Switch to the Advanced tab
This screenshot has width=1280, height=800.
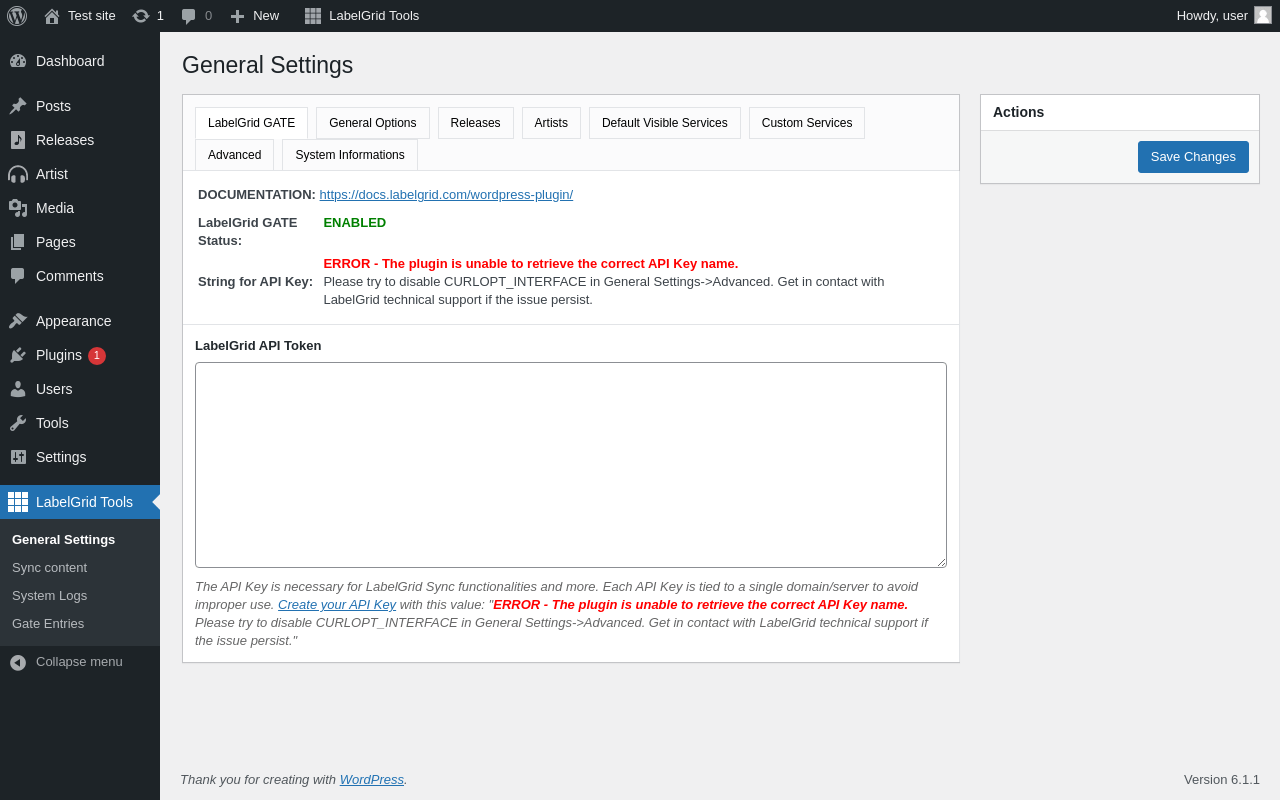click(x=234, y=155)
